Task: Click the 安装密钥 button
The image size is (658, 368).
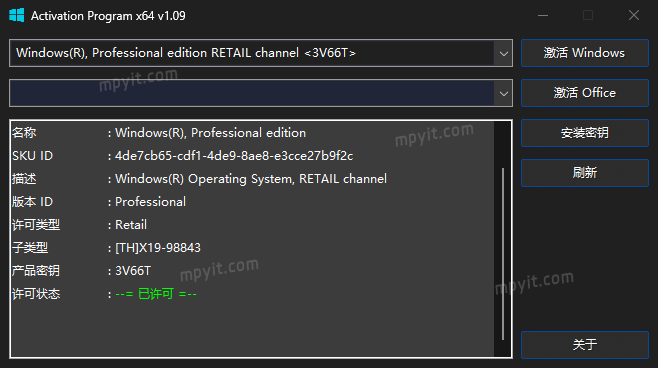Action: tap(585, 133)
